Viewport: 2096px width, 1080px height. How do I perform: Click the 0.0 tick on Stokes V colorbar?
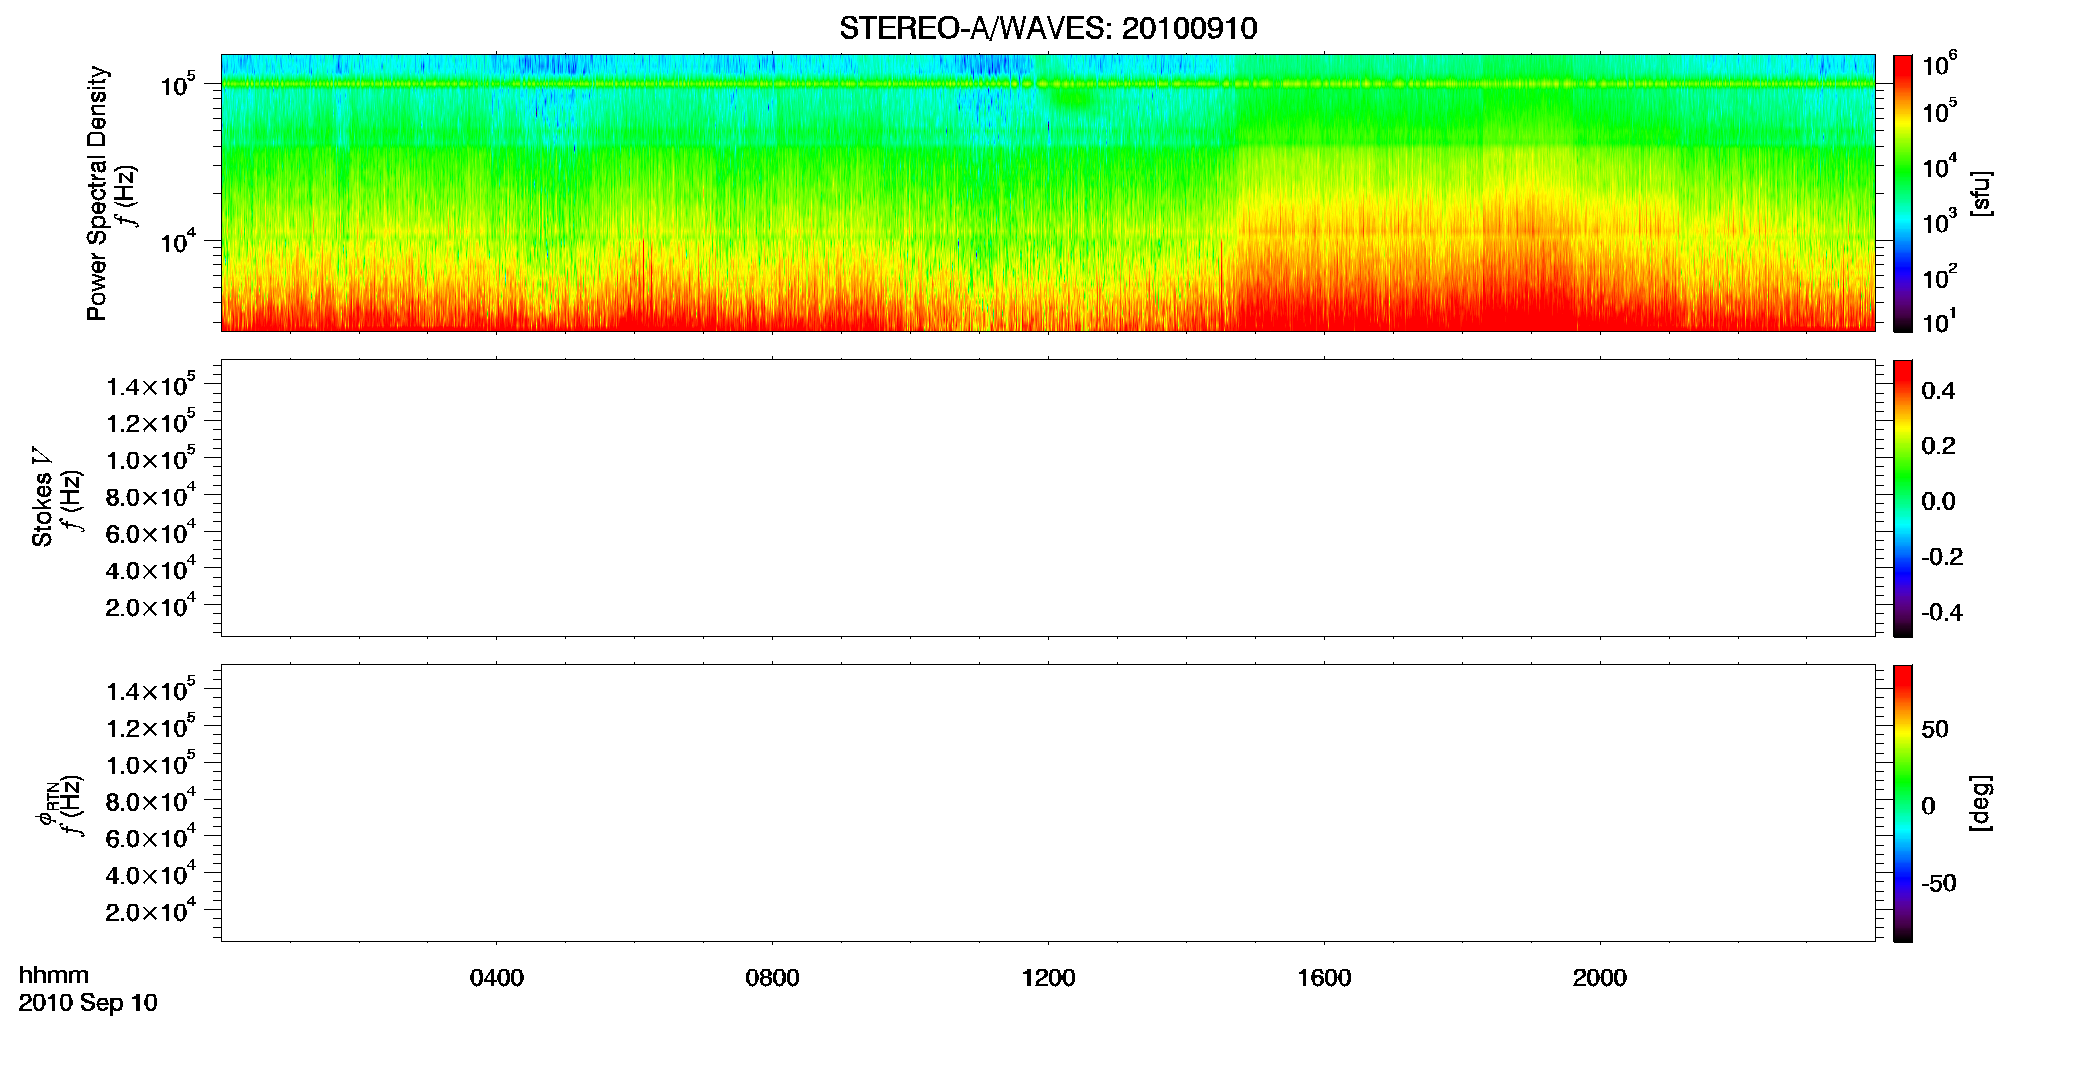click(1938, 502)
